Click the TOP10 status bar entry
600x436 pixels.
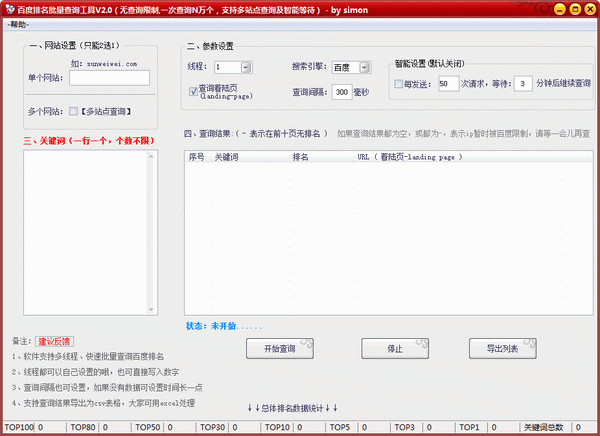[x=277, y=427]
